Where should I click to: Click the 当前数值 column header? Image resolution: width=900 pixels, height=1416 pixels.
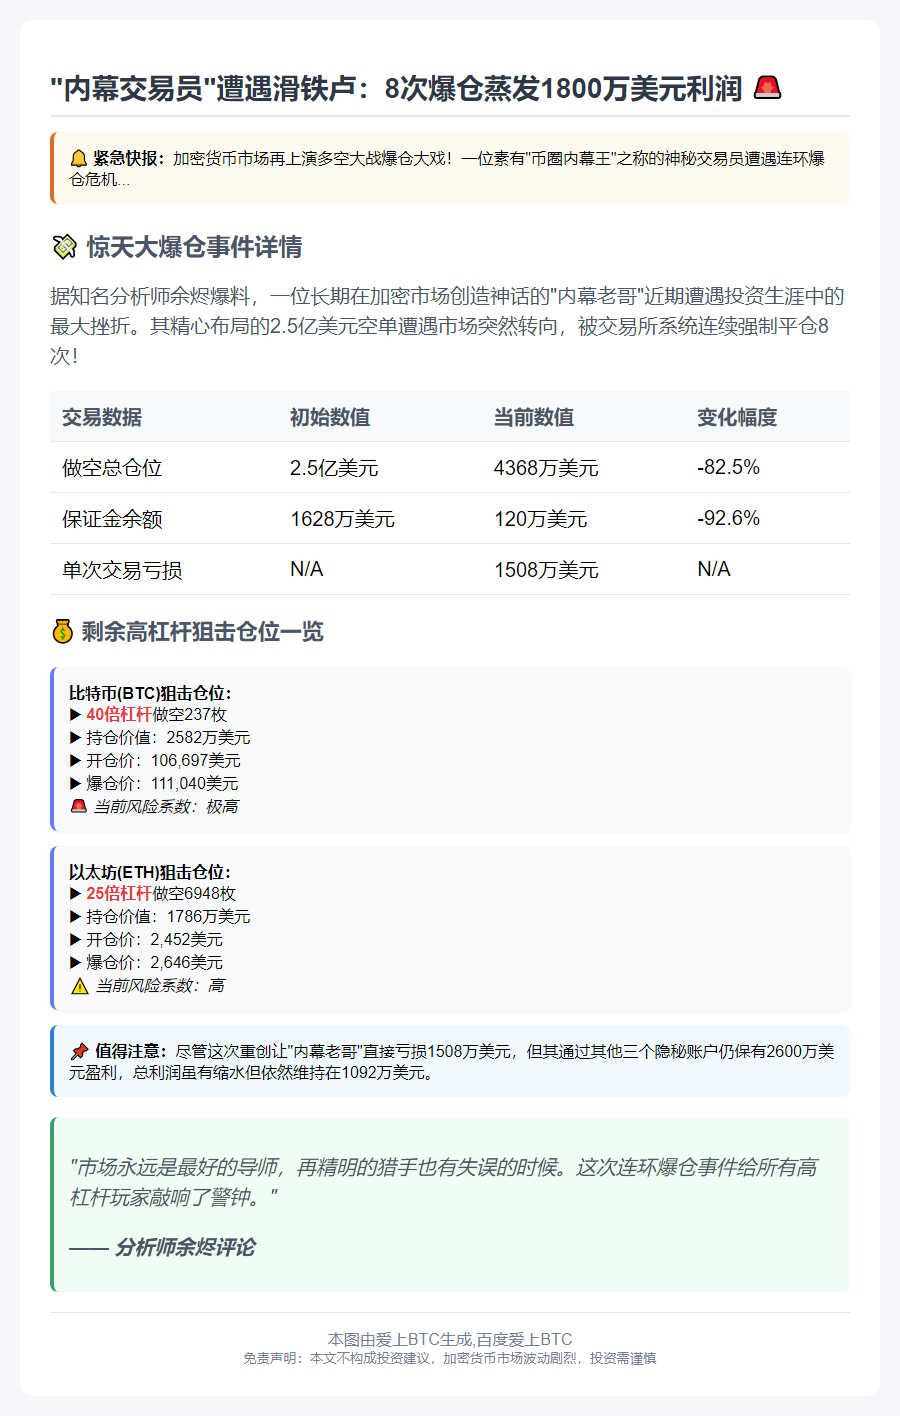534,417
